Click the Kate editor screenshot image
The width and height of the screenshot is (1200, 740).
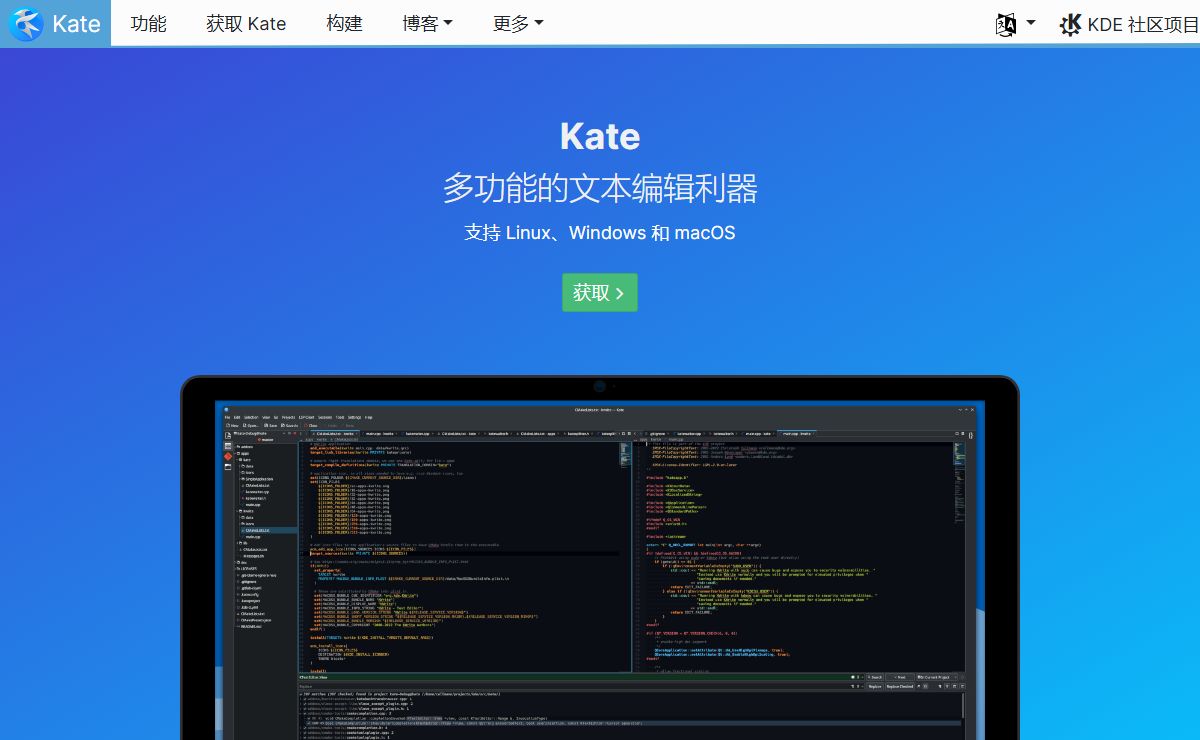600,570
